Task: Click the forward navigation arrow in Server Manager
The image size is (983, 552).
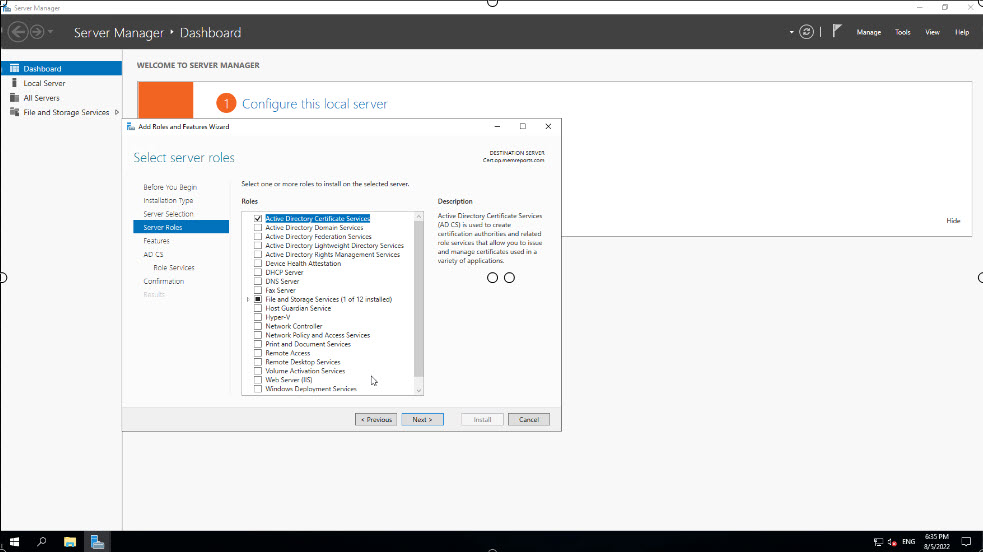Action: [37, 32]
